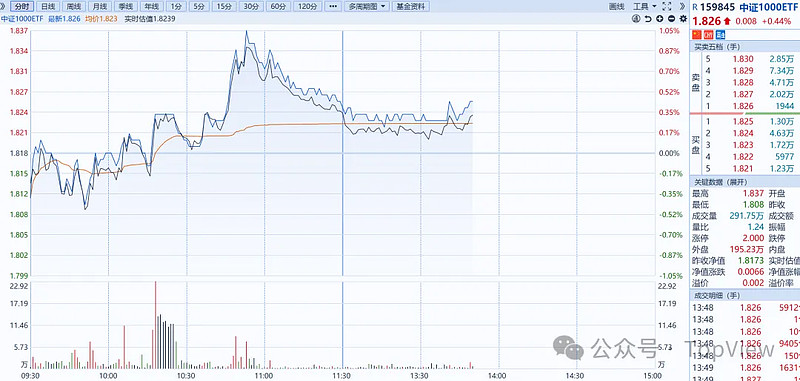The width and height of the screenshot is (800, 381).
Task: Select the 分时 chart tab
Action: [x=21, y=7]
